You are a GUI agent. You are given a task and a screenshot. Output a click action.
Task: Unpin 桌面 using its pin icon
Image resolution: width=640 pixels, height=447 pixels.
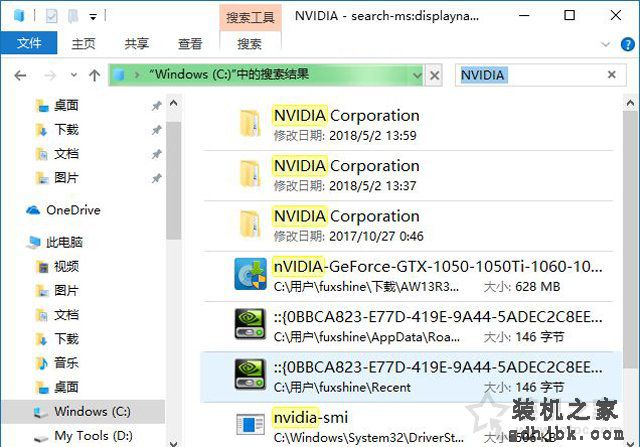point(156,106)
